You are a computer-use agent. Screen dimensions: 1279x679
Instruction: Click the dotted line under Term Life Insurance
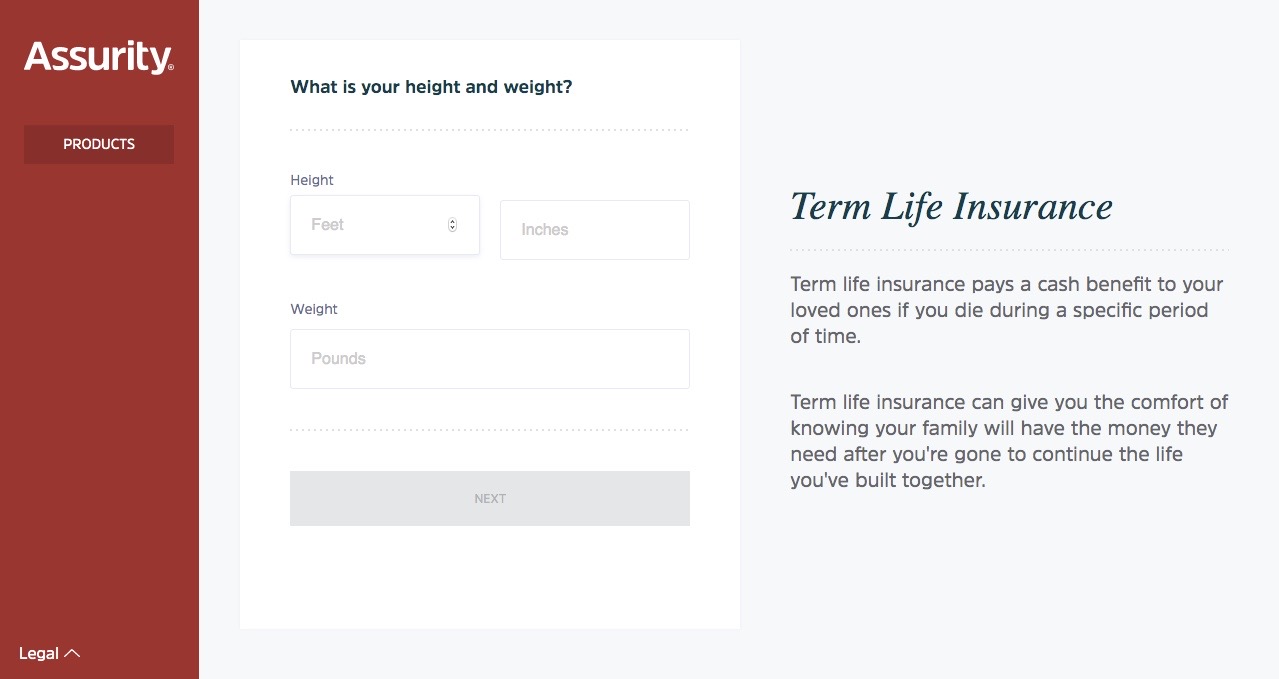[1009, 250]
